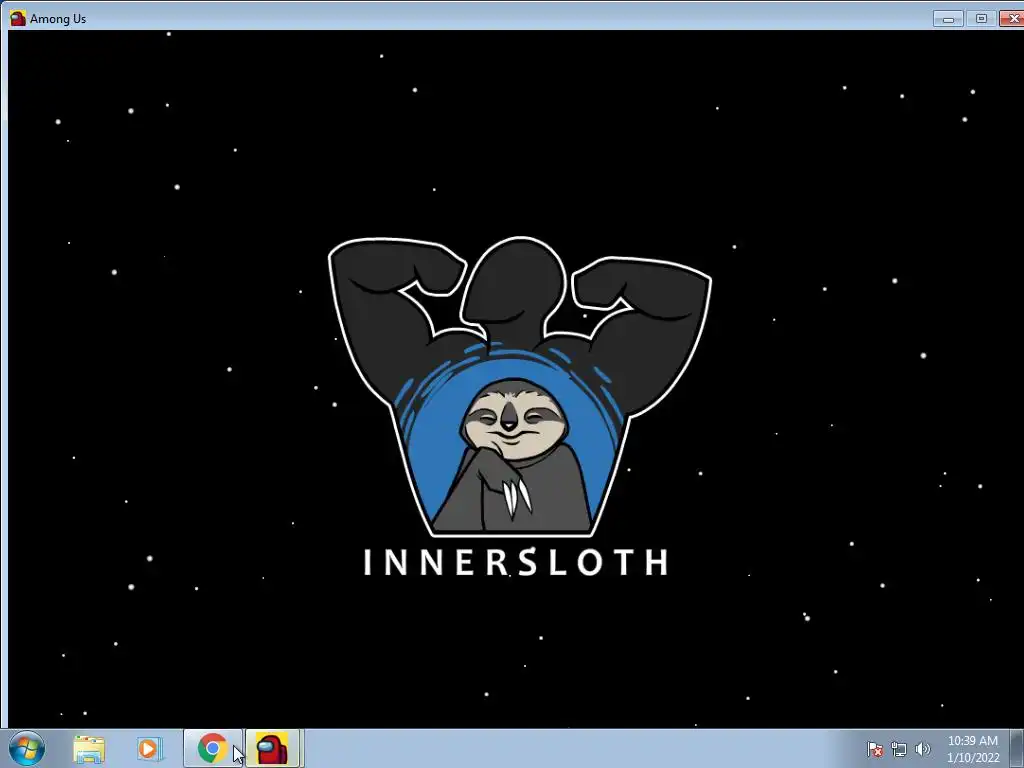The height and width of the screenshot is (768, 1024).
Task: Close the Among Us window
Action: click(x=1012, y=19)
